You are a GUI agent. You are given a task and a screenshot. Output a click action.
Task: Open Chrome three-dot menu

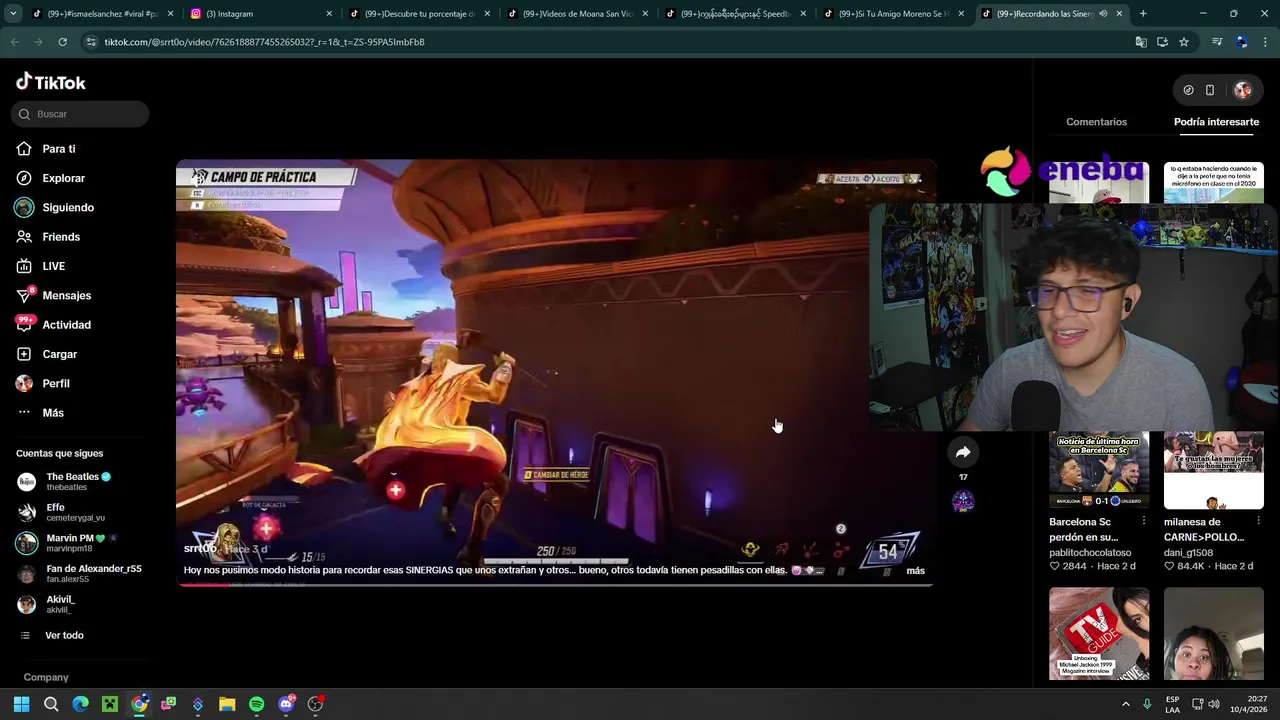(x=1265, y=42)
